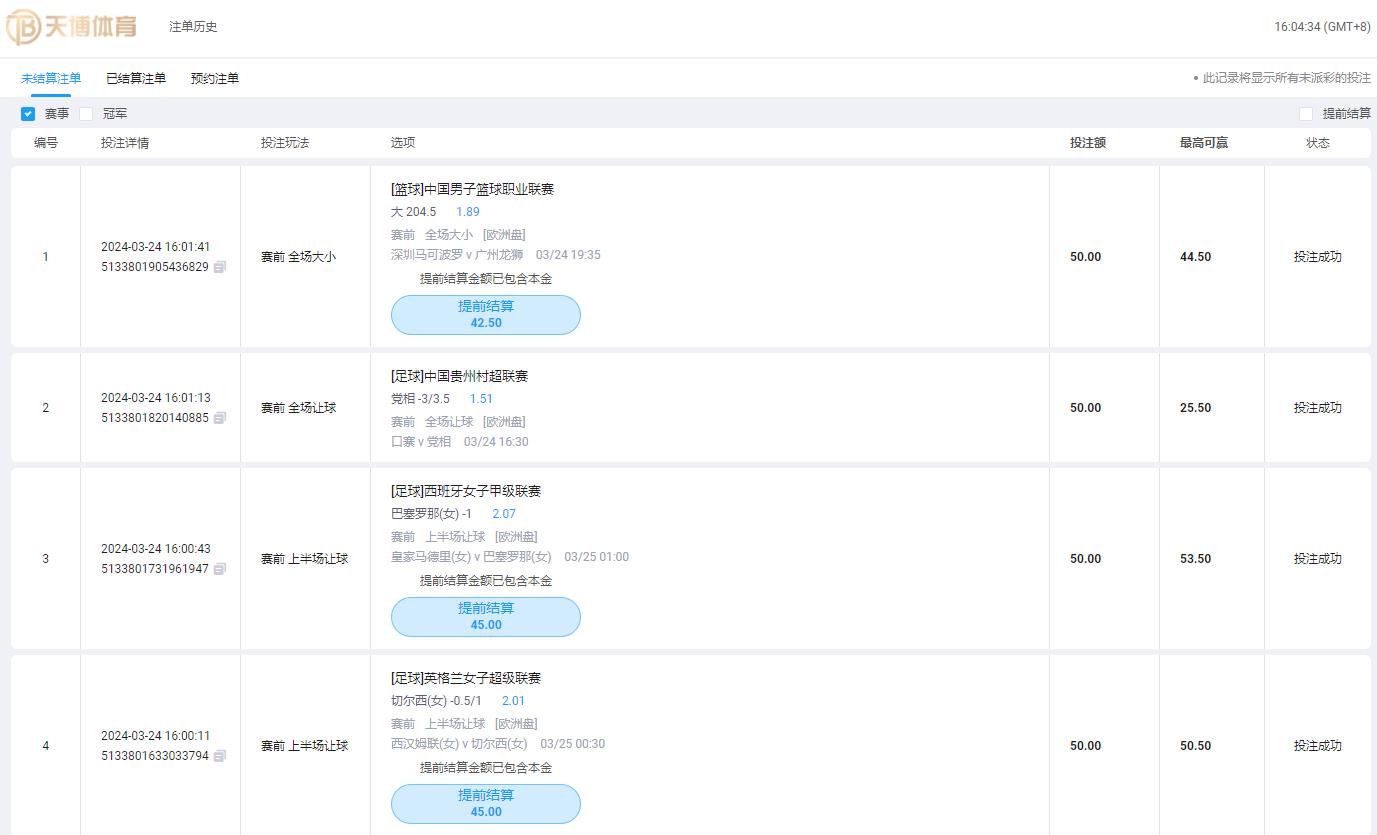Click timestamp 2024-03-24 16:01:41

[x=156, y=247]
